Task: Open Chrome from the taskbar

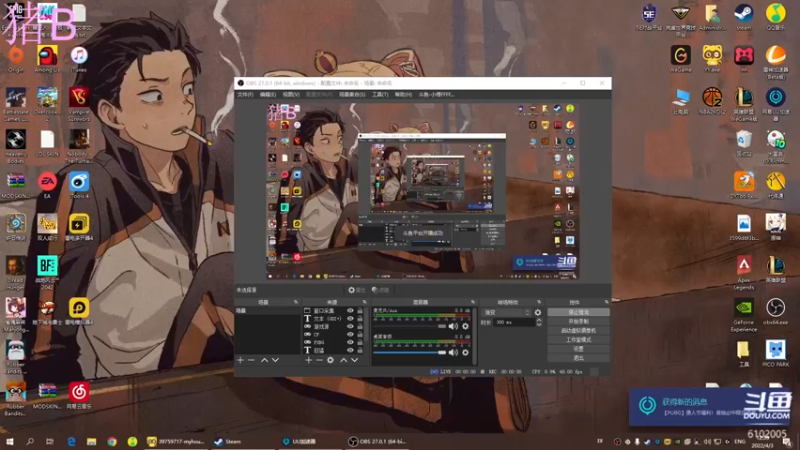Action: click(x=112, y=442)
